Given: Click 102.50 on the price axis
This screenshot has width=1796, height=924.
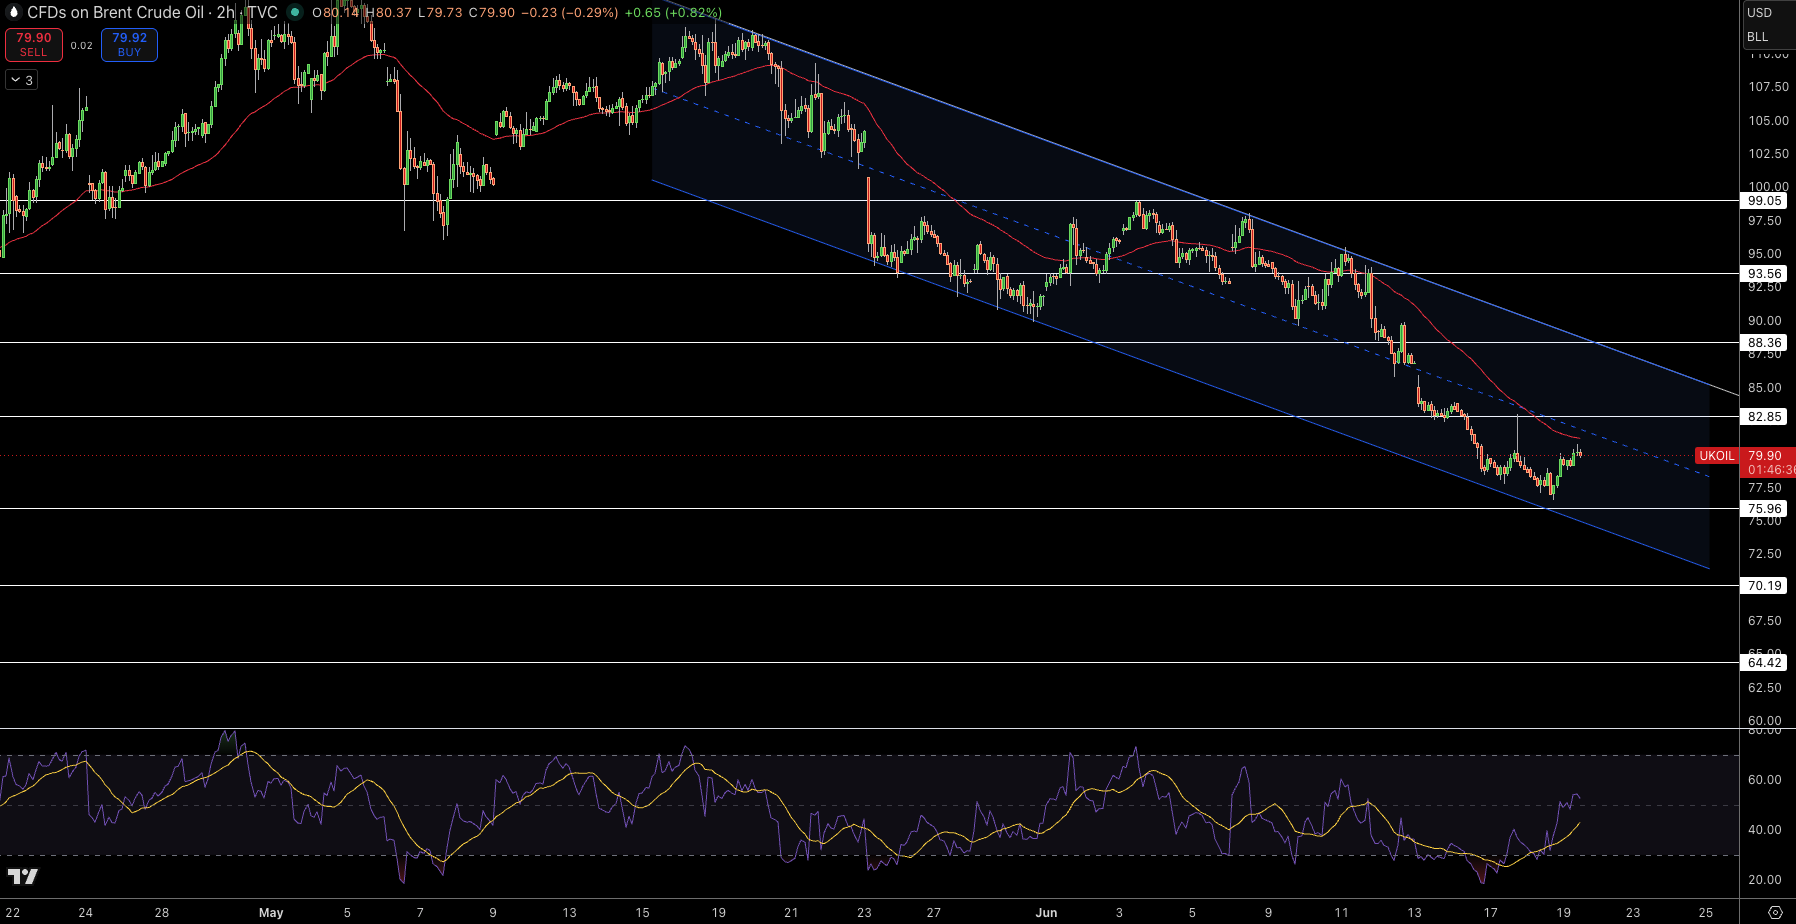Looking at the screenshot, I should pos(1768,153).
